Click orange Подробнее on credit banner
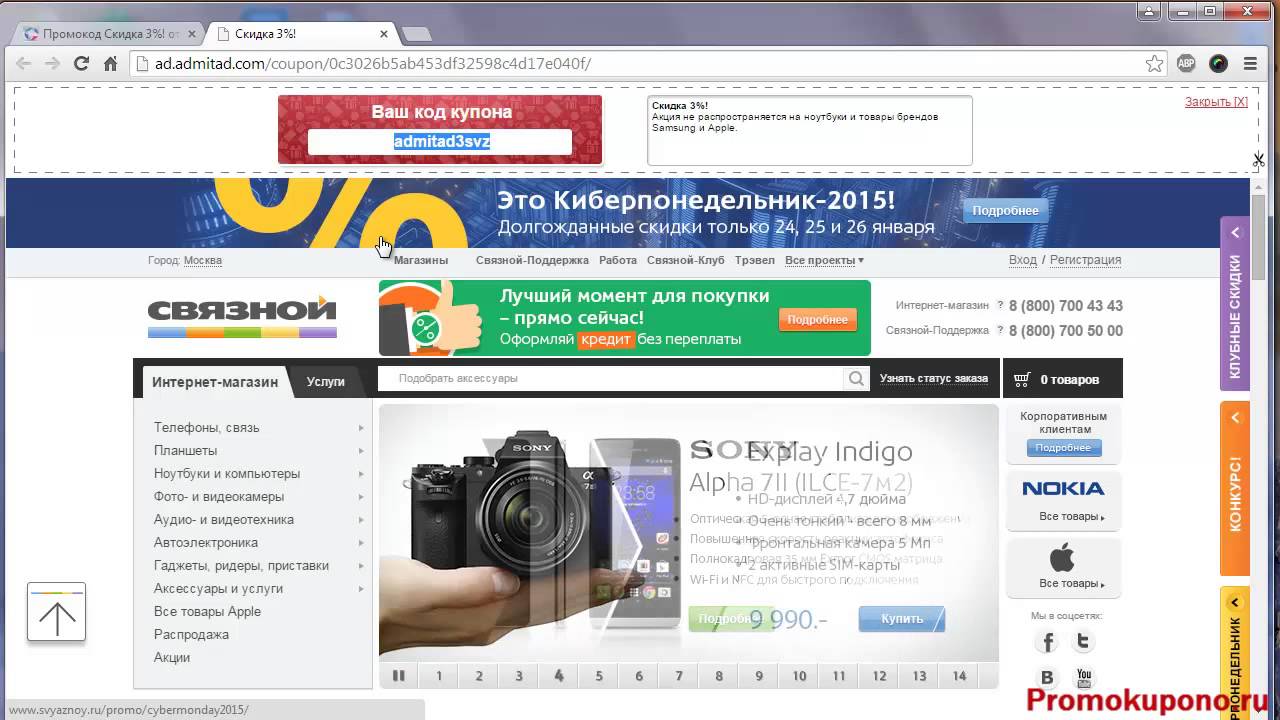Viewport: 1280px width, 720px height. [817, 319]
